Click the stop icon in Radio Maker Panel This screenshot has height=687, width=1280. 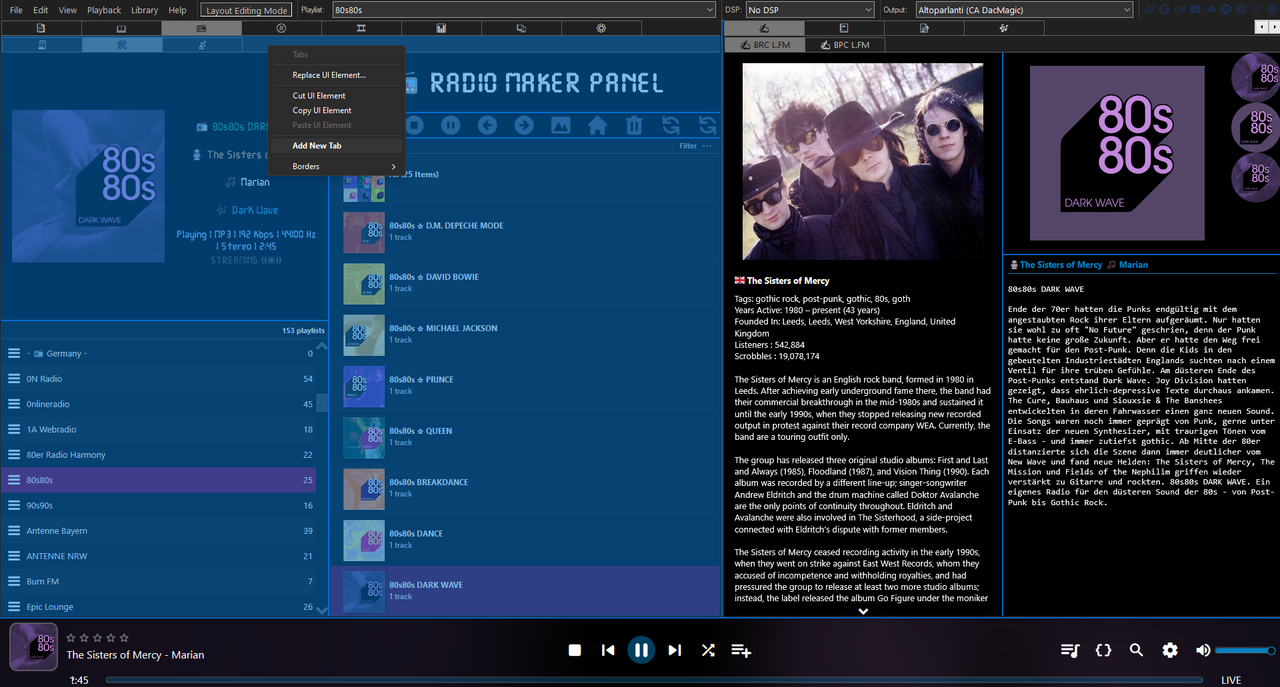click(414, 125)
